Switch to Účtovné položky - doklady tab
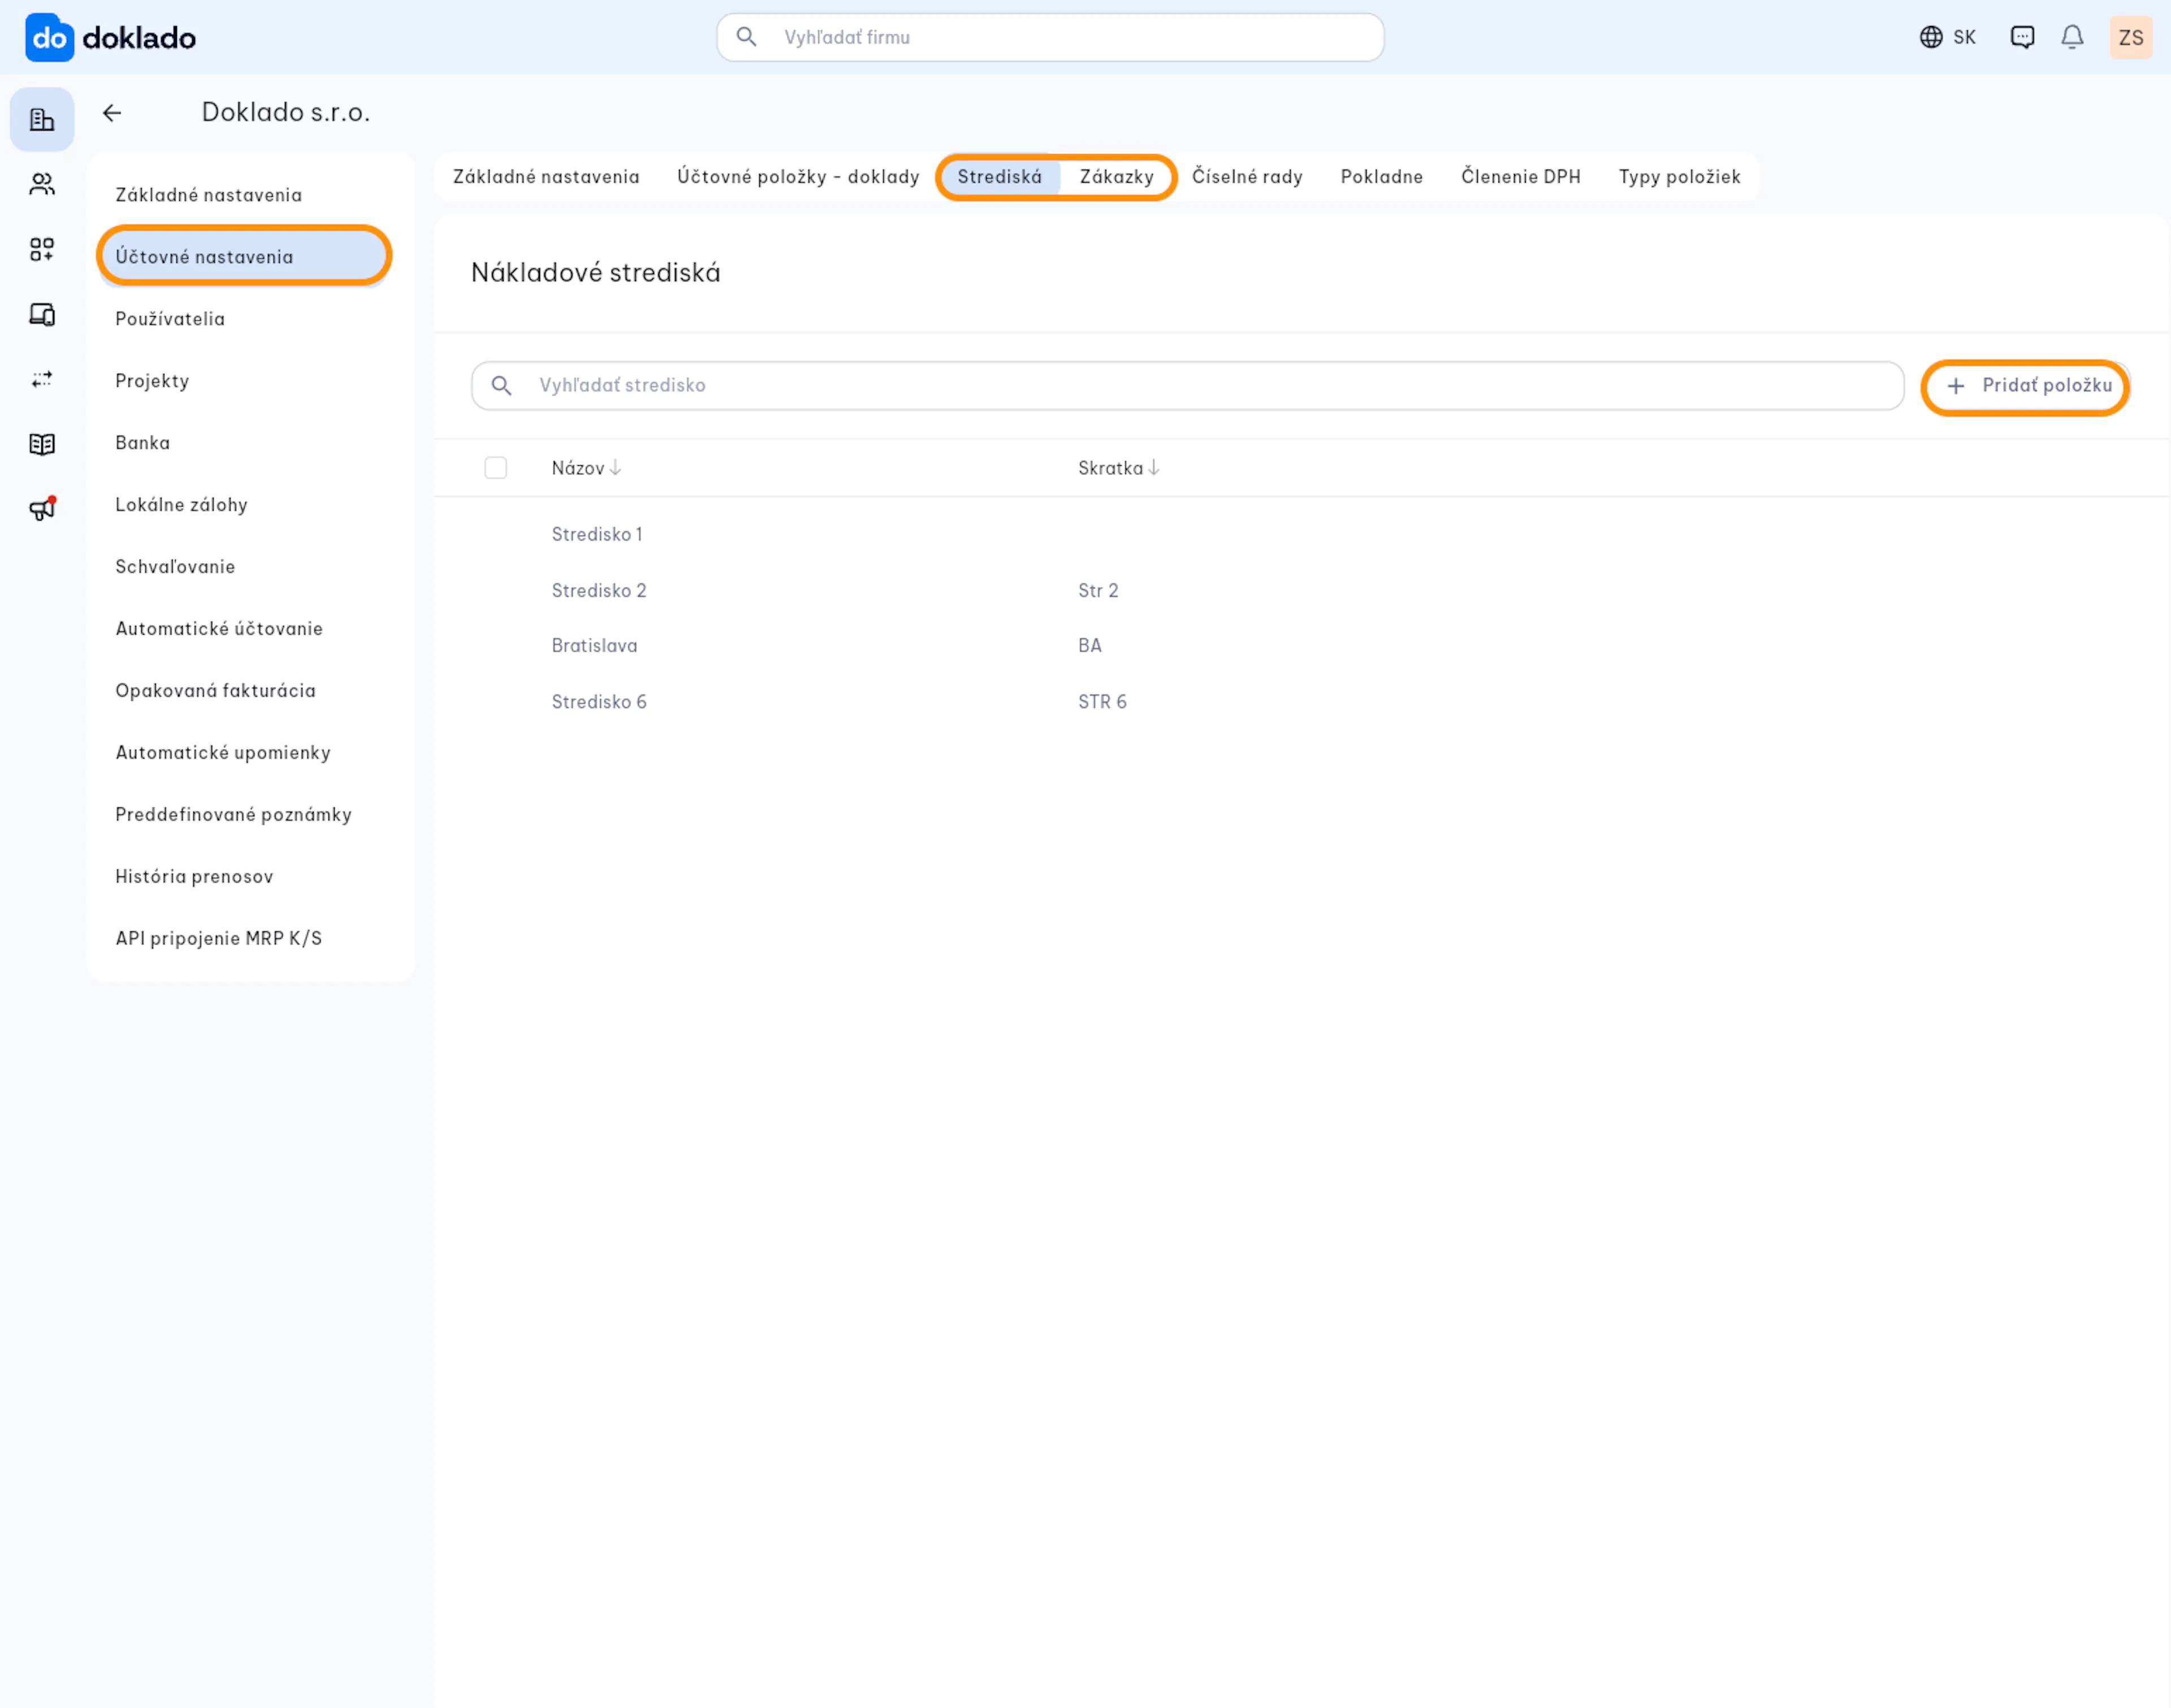Screen dimensions: 2171x1708 coord(798,177)
